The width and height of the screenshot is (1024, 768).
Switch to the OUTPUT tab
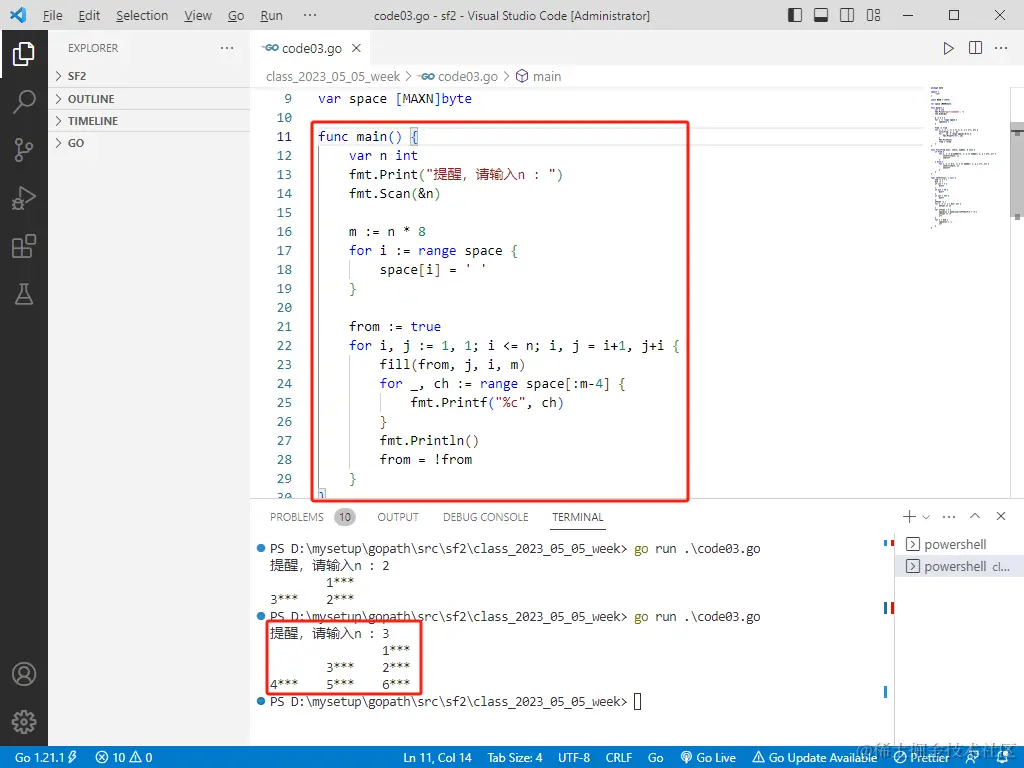tap(398, 517)
